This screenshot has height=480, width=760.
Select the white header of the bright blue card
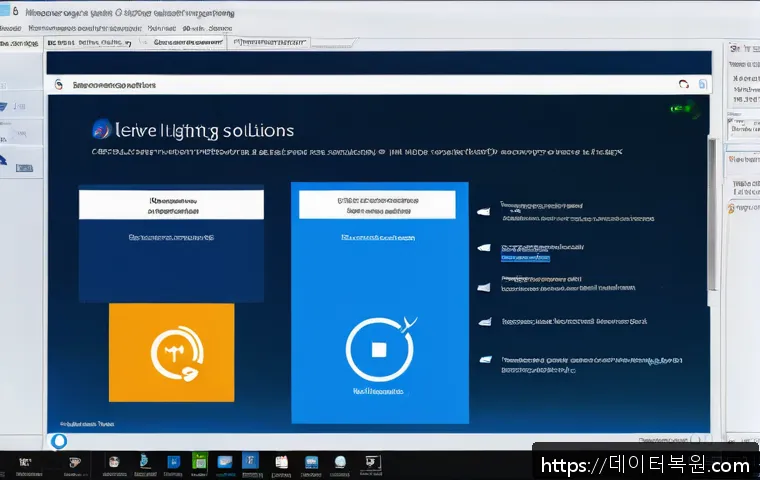(378, 204)
